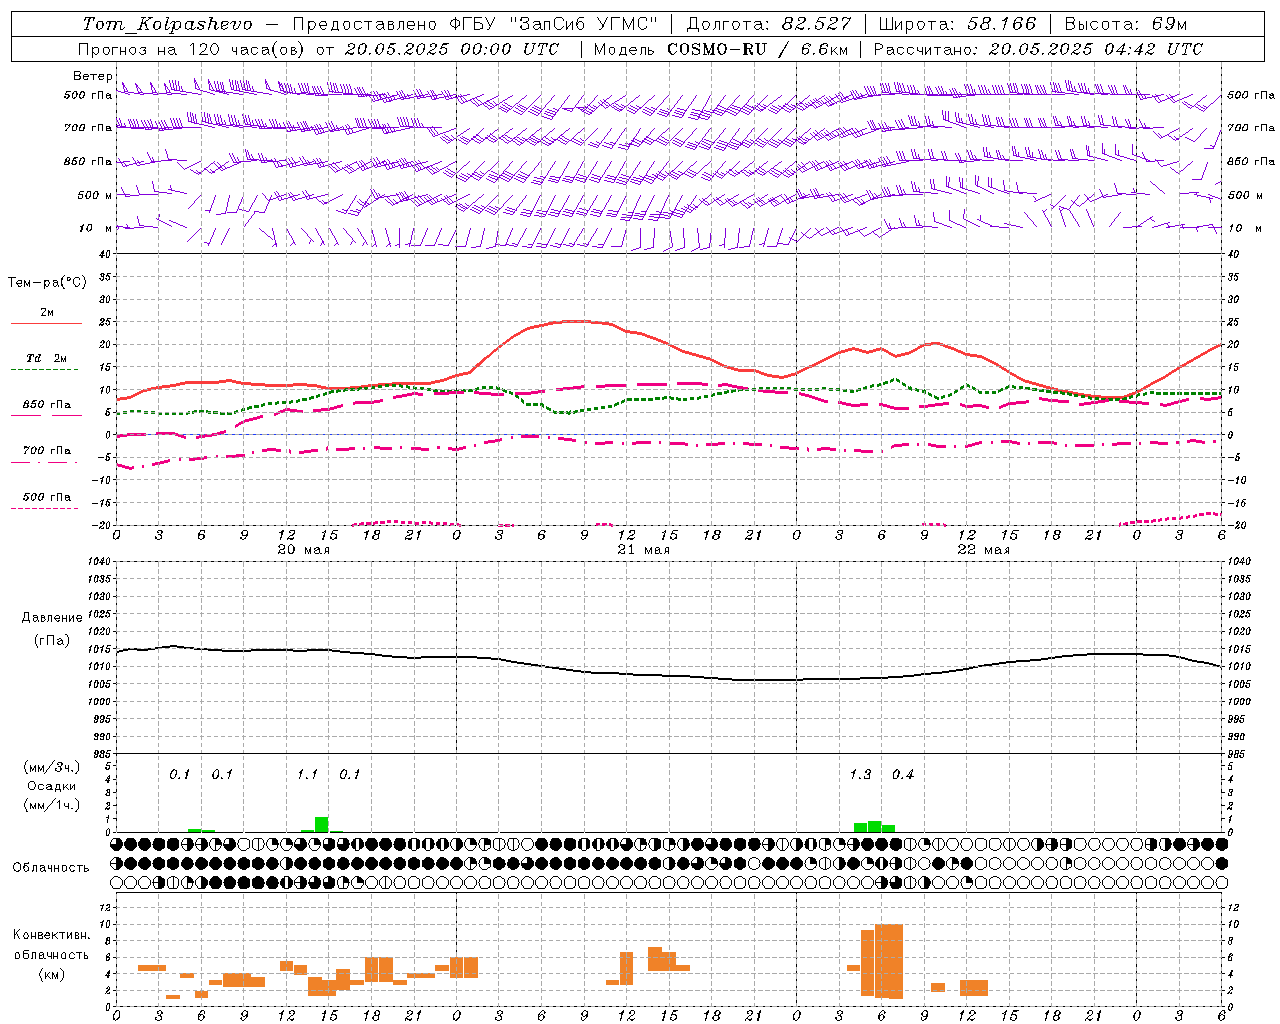Viewport: 1280px width, 1024px height.
Task: Click the Давление pressure chart title
Action: pyautogui.click(x=52, y=618)
